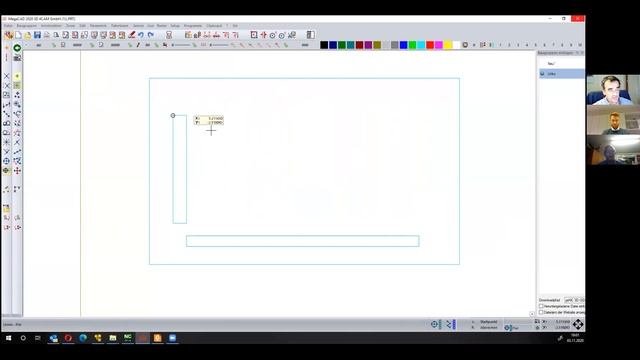Select layer number 10 in the layer bar

(x=580, y=45)
